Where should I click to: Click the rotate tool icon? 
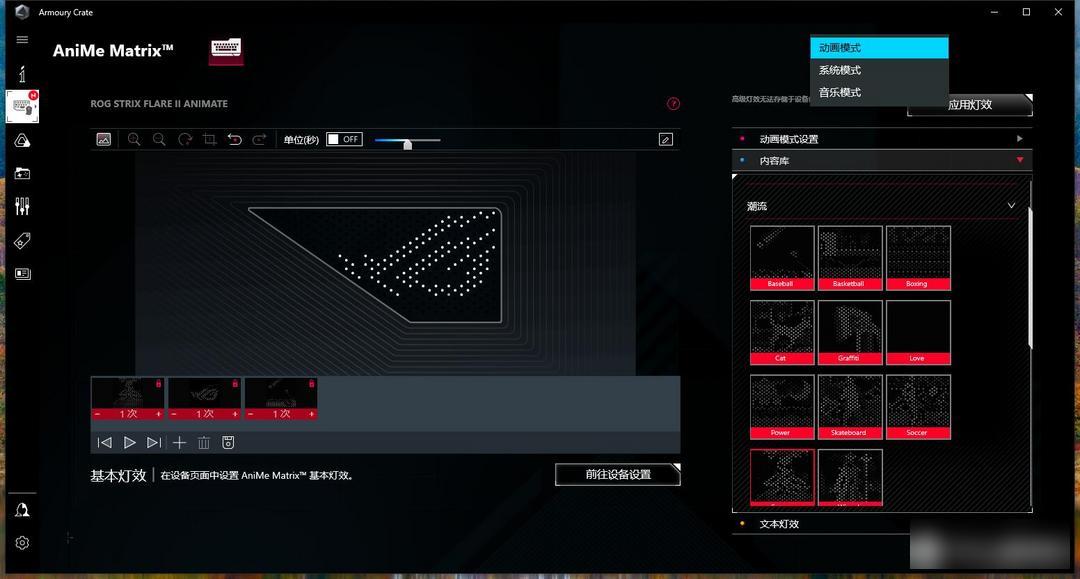[185, 139]
